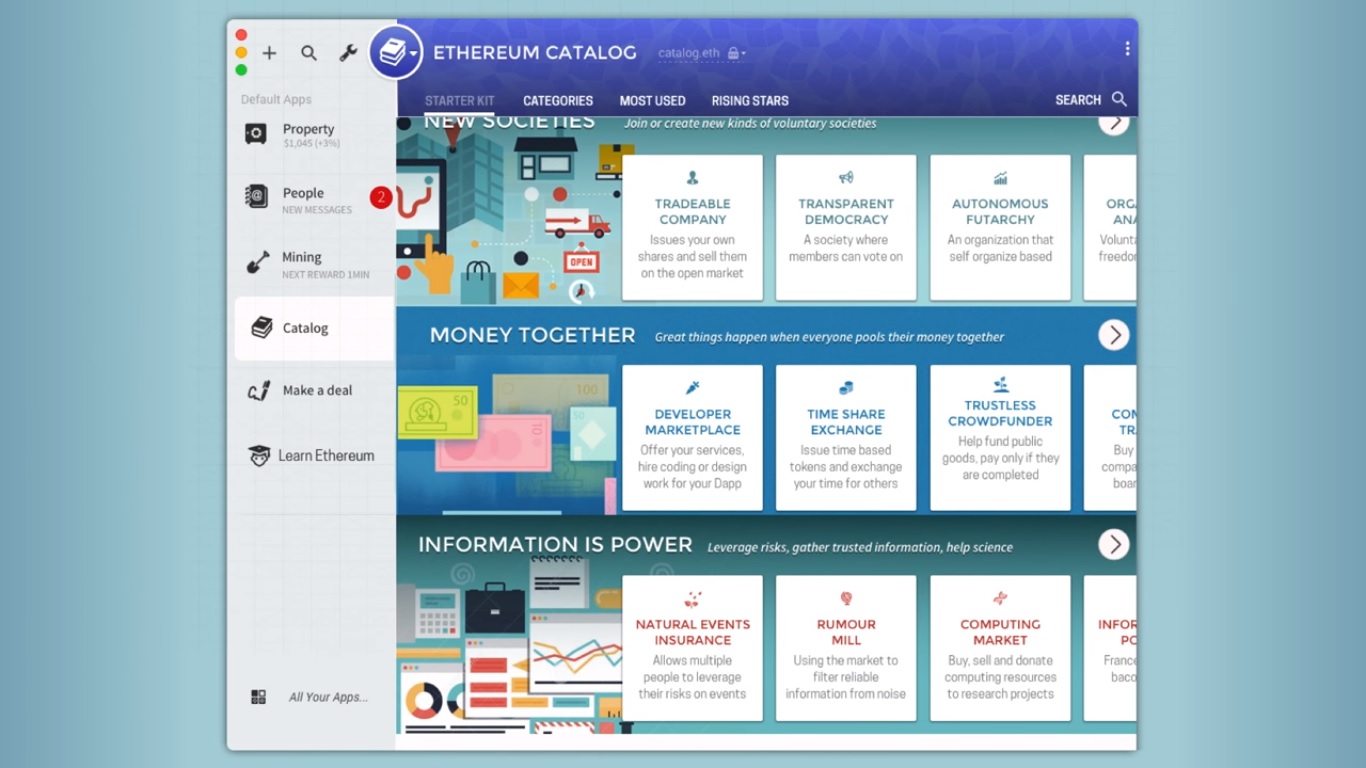The width and height of the screenshot is (1366, 768).
Task: Select the Catalog books icon in sidebar
Action: pos(262,327)
